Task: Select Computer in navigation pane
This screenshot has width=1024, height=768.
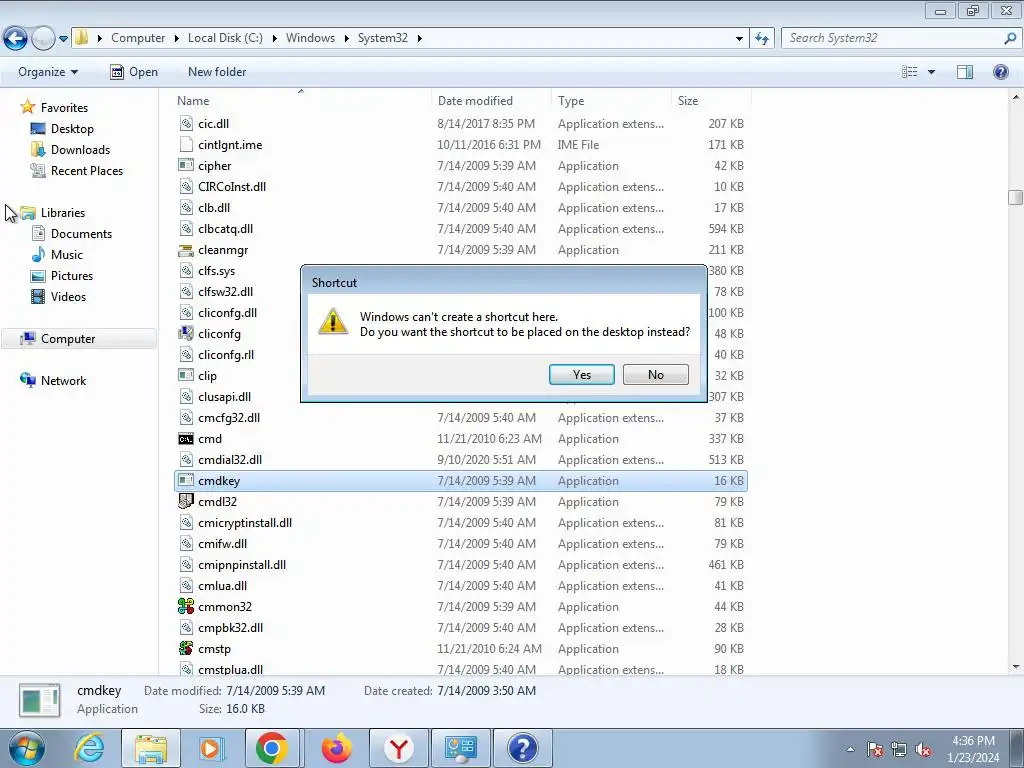Action: tap(78, 338)
